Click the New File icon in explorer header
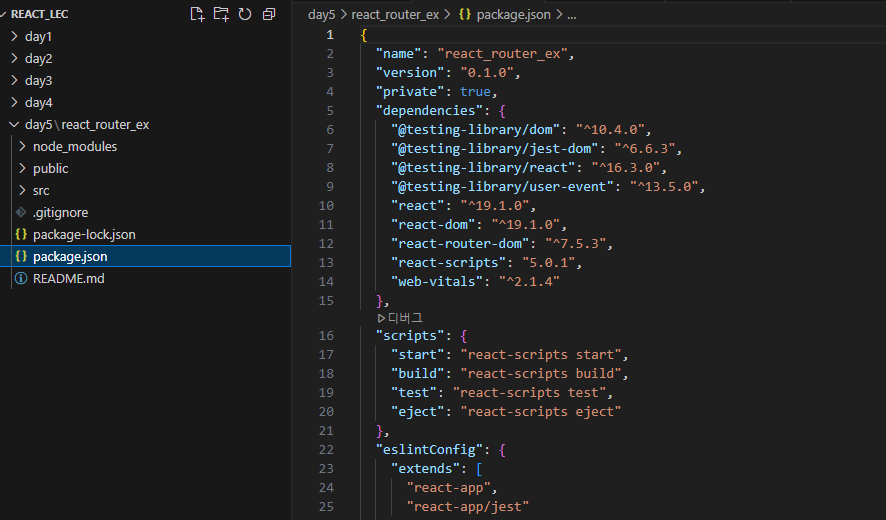886x520 pixels. pyautogui.click(x=197, y=14)
